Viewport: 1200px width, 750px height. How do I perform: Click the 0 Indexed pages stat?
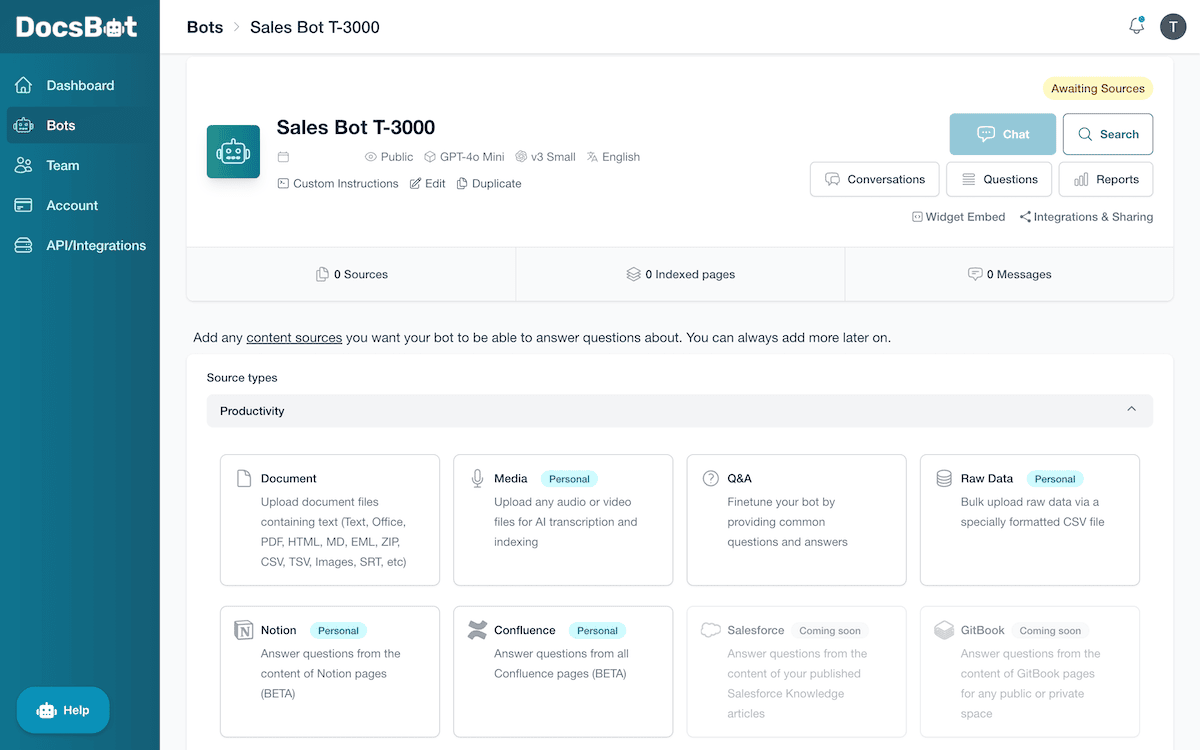coord(680,274)
